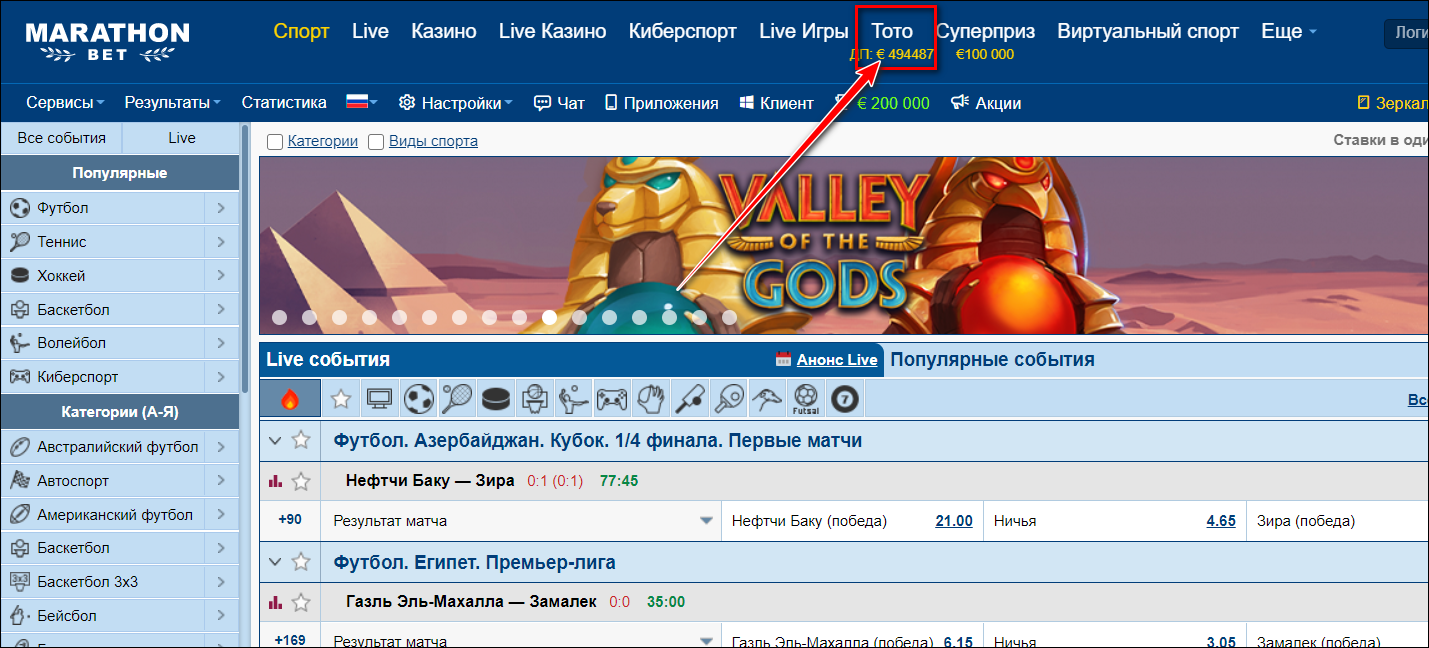This screenshot has height=648, width=1429.
Task: Filter live events by Futsal icon
Action: point(806,399)
